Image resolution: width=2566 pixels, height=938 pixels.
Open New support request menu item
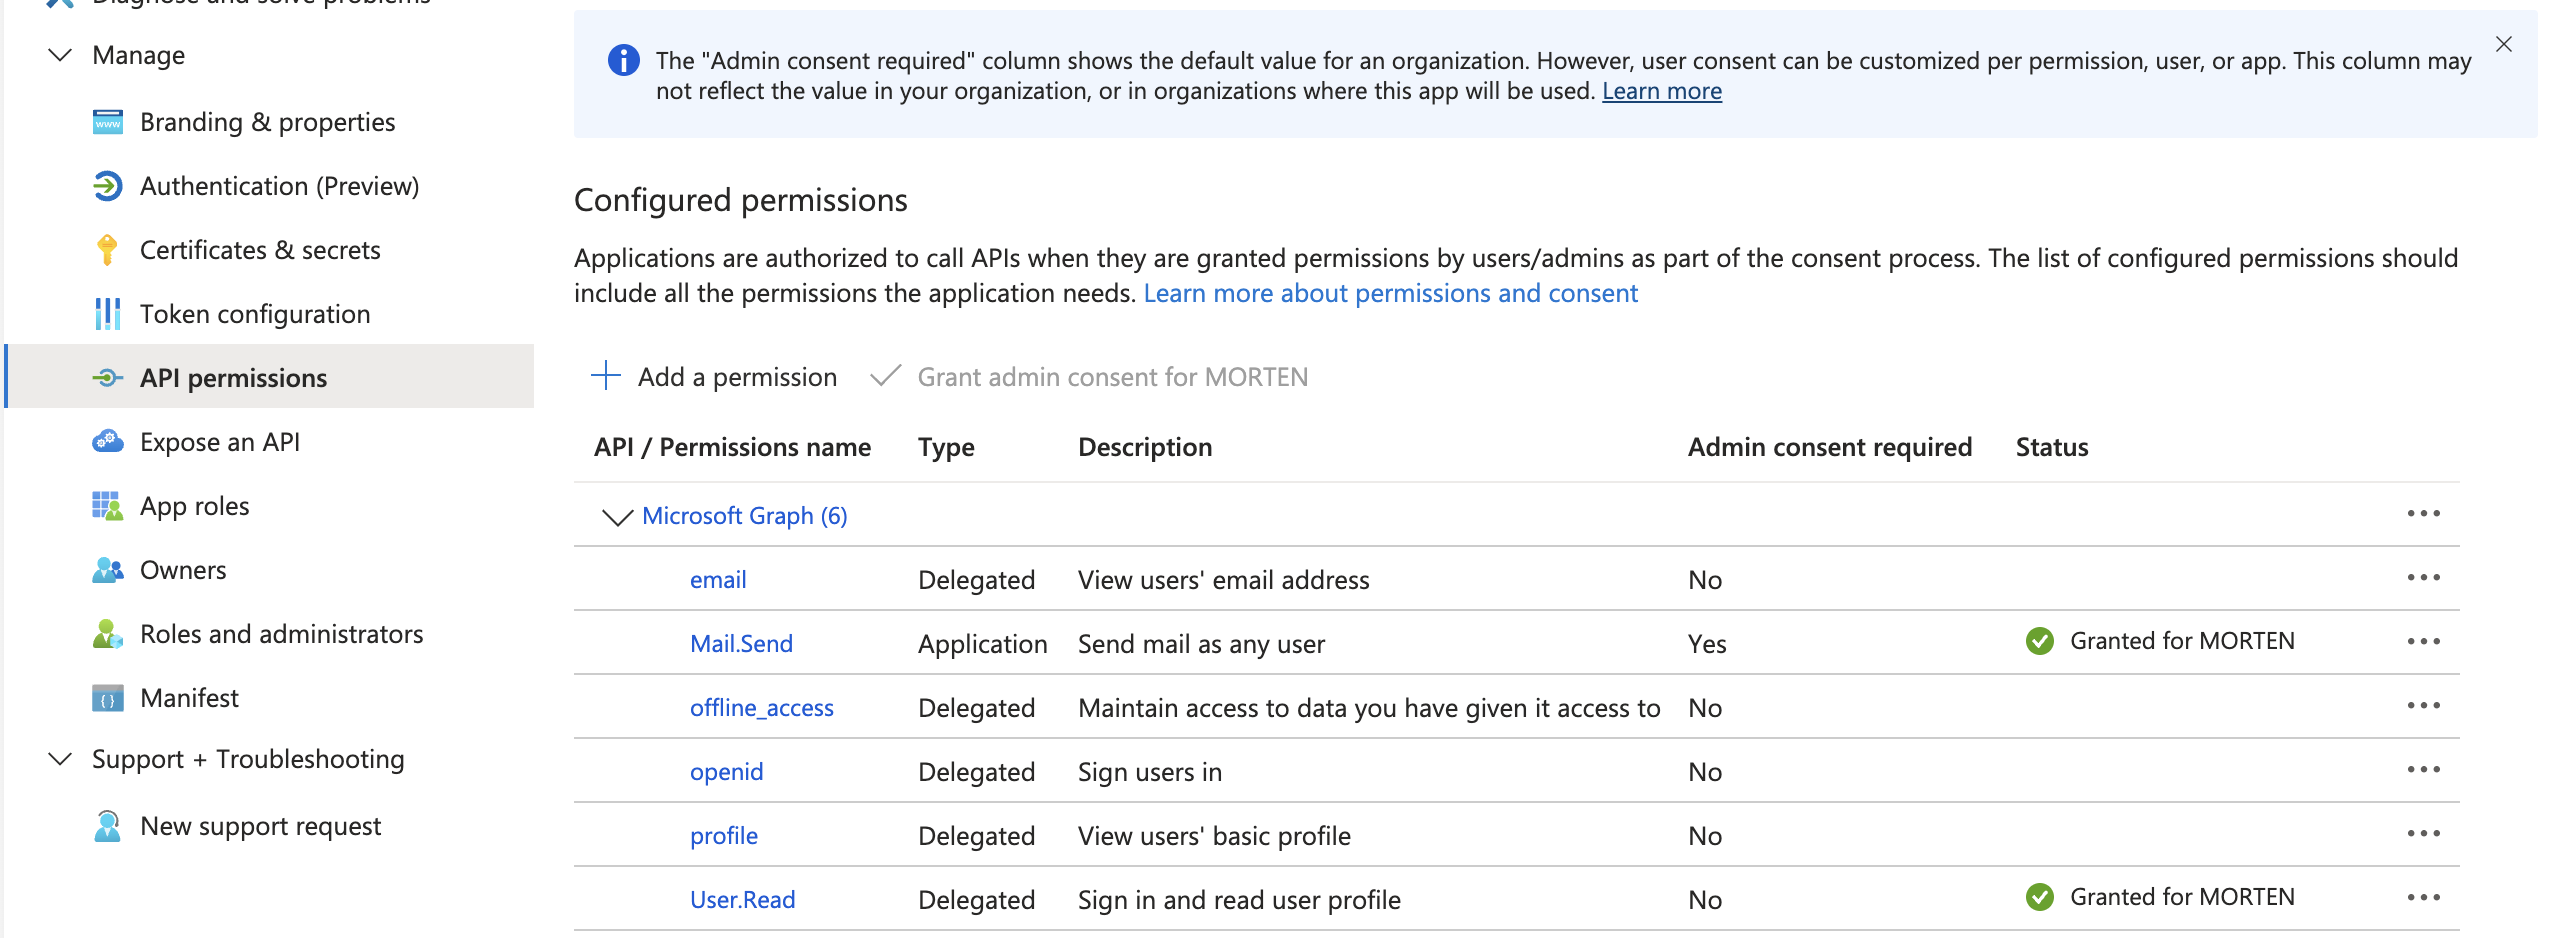270,826
